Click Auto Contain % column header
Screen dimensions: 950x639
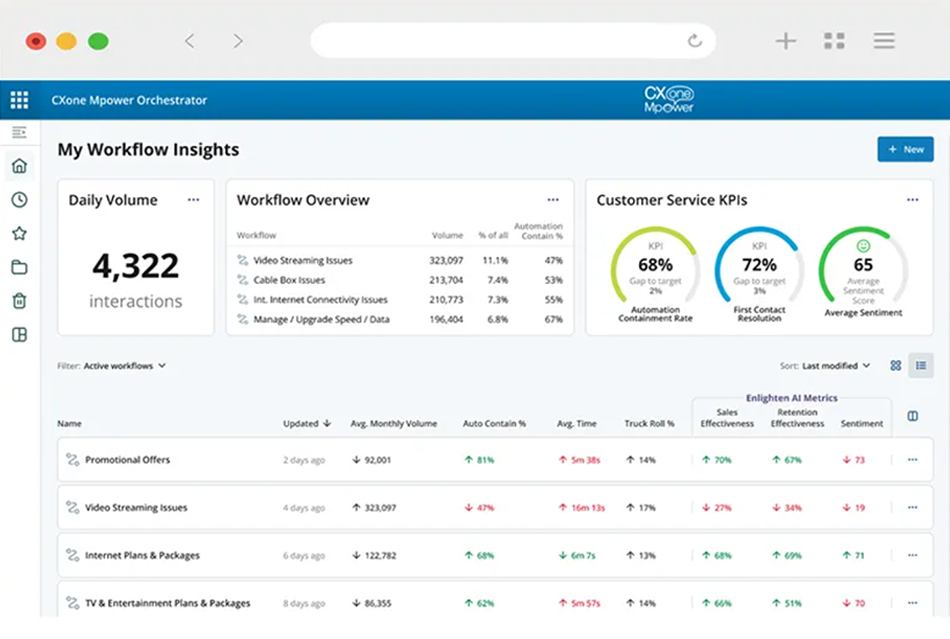[494, 423]
